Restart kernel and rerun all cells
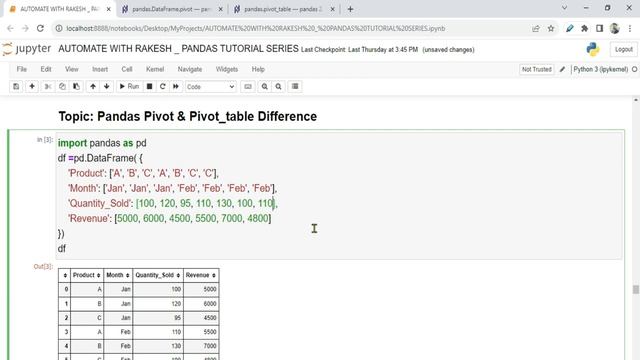 tap(176, 87)
